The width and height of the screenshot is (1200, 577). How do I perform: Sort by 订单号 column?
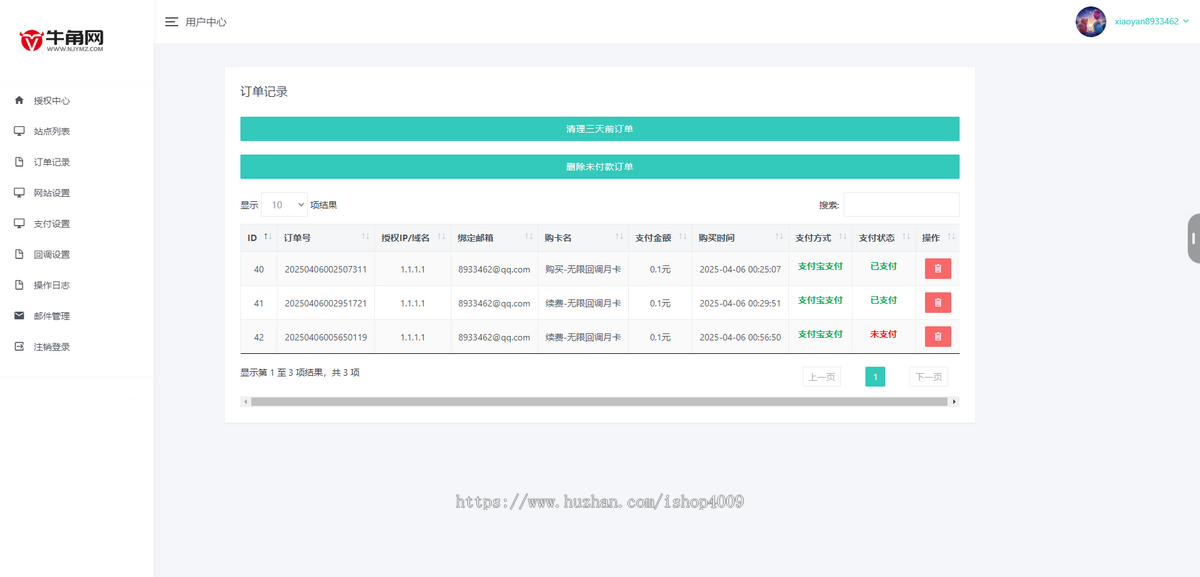(325, 238)
